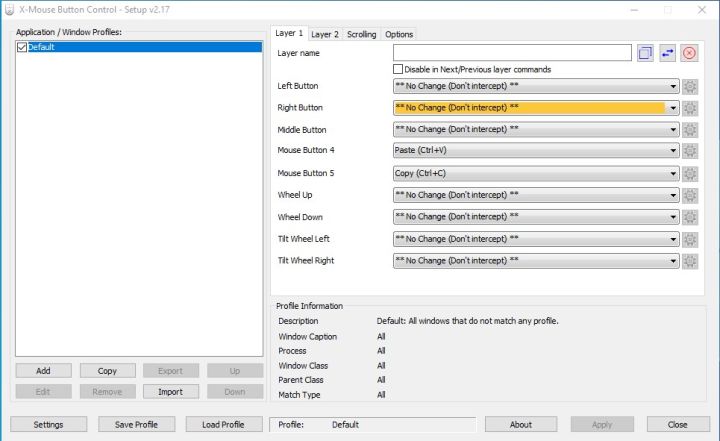This screenshot has width=720, height=441.
Task: Click the gear icon for Tilt Wheel Right
Action: (689, 261)
